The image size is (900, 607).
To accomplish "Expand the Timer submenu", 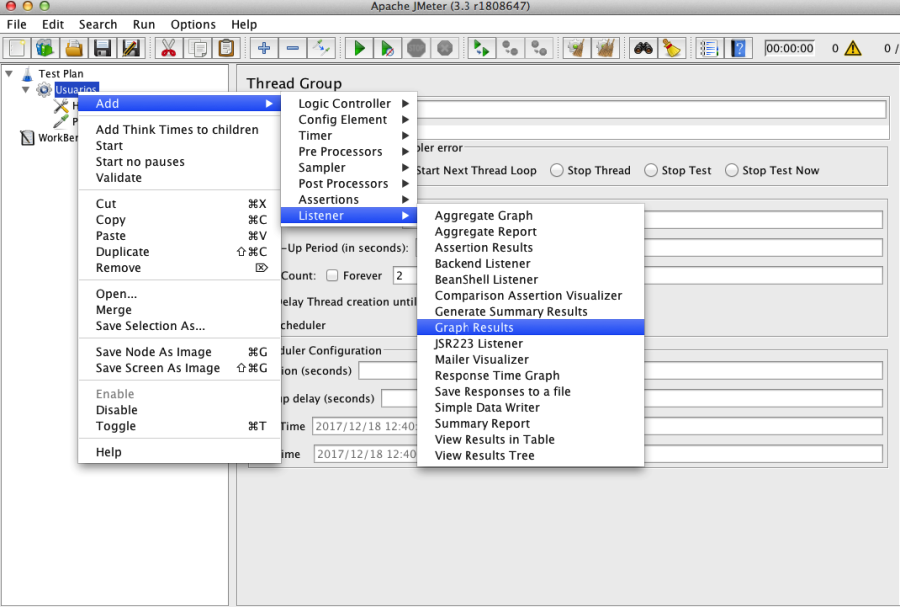I will tap(349, 136).
